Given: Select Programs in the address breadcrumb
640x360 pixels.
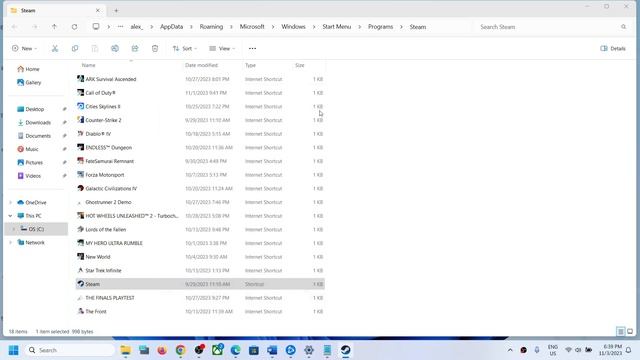Looking at the screenshot, I should (x=380, y=27).
